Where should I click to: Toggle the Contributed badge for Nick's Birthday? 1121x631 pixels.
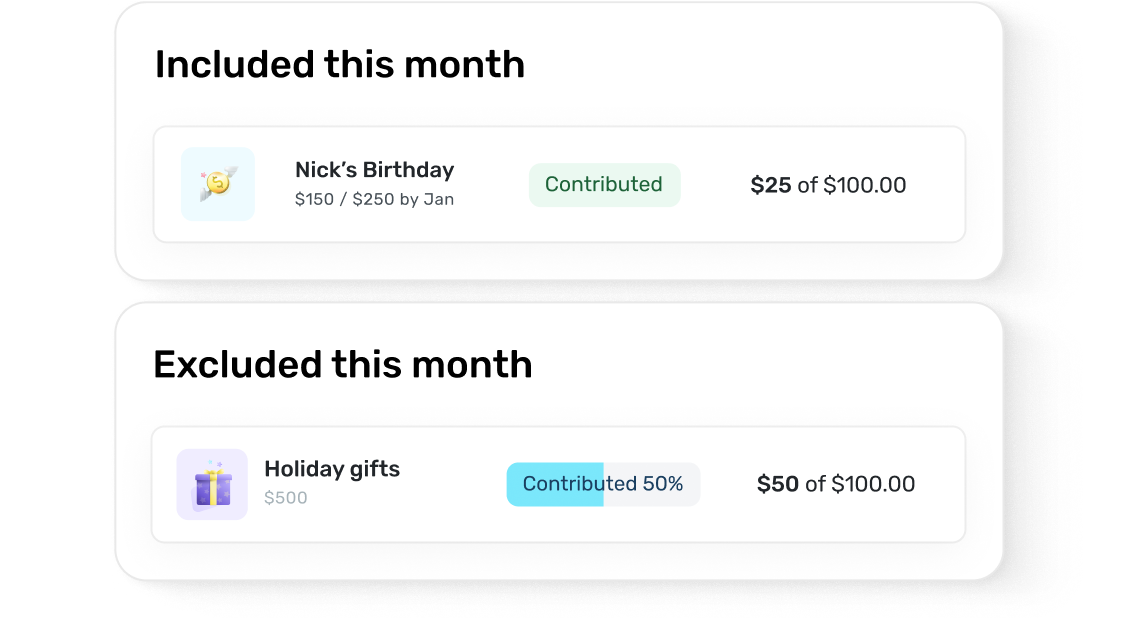click(x=604, y=184)
